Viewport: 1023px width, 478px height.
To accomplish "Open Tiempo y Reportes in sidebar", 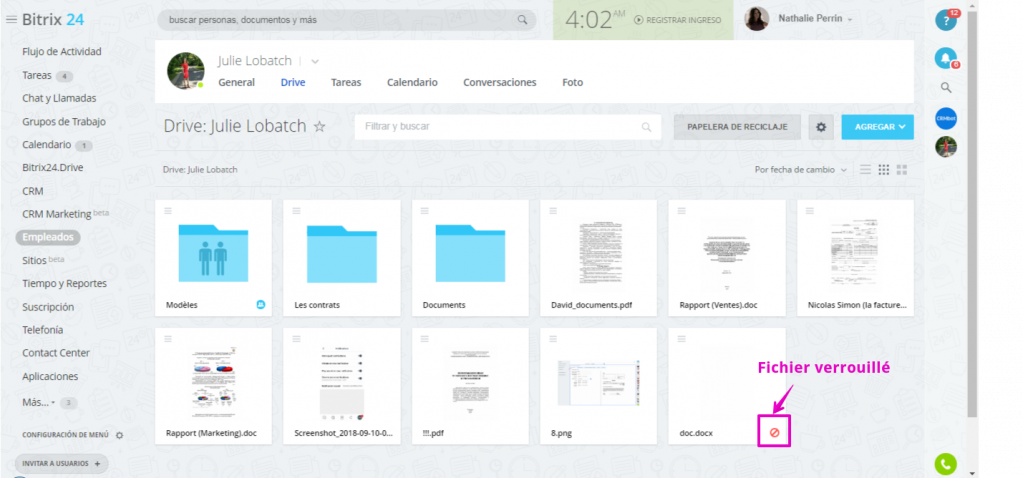I will [65, 284].
